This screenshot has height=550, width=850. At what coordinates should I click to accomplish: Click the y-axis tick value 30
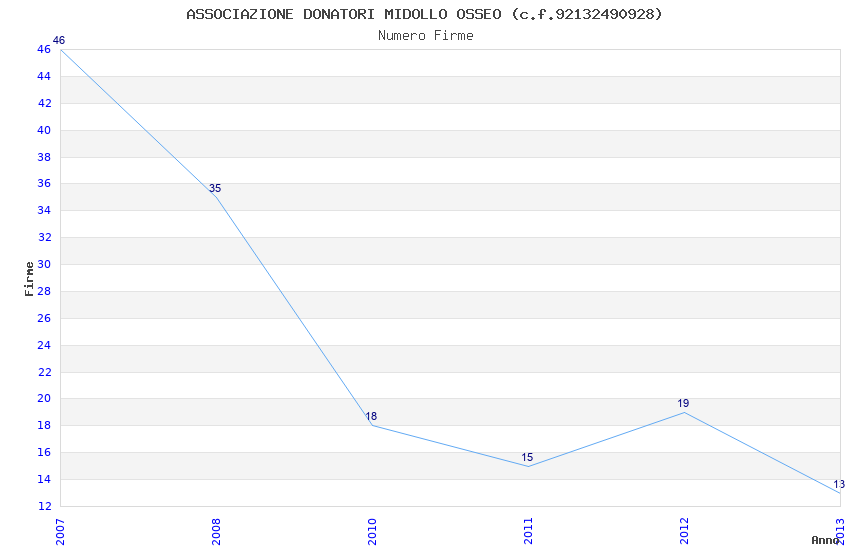pyautogui.click(x=44, y=264)
